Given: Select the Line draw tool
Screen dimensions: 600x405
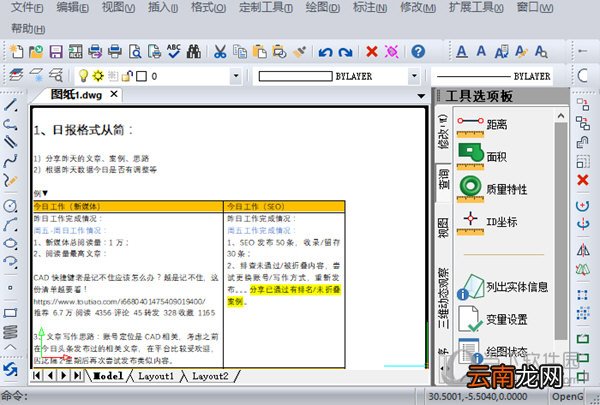Looking at the screenshot, I should coord(11,105).
